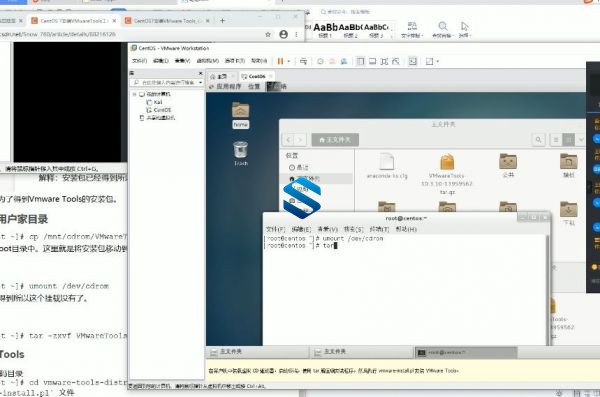Open the 虚拟机(M) menu in VMware Workstation
Image resolution: width=600 pixels, height=397 pixels.
click(207, 61)
